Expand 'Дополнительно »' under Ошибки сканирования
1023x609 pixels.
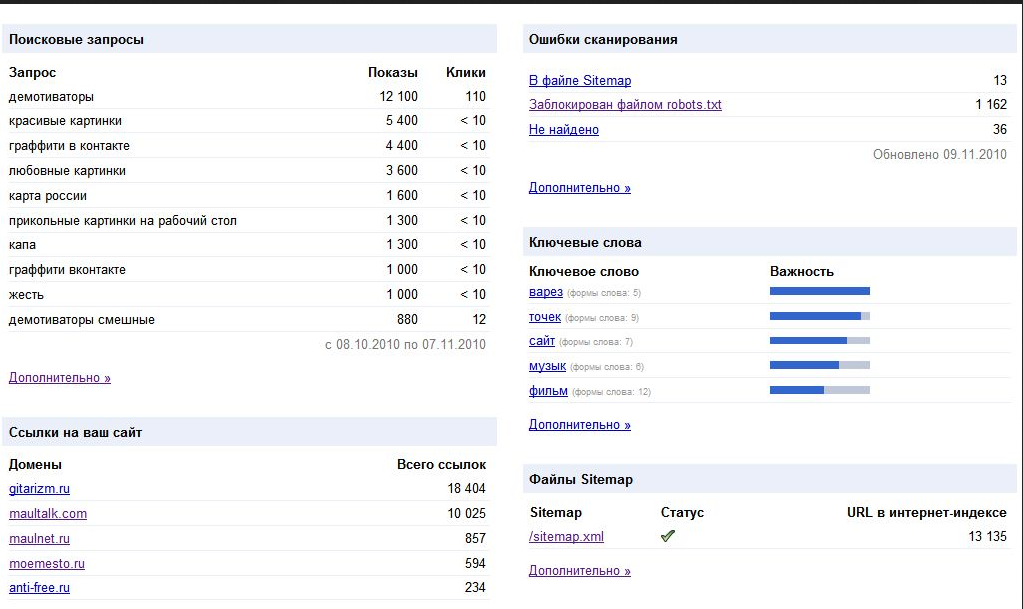[x=579, y=187]
